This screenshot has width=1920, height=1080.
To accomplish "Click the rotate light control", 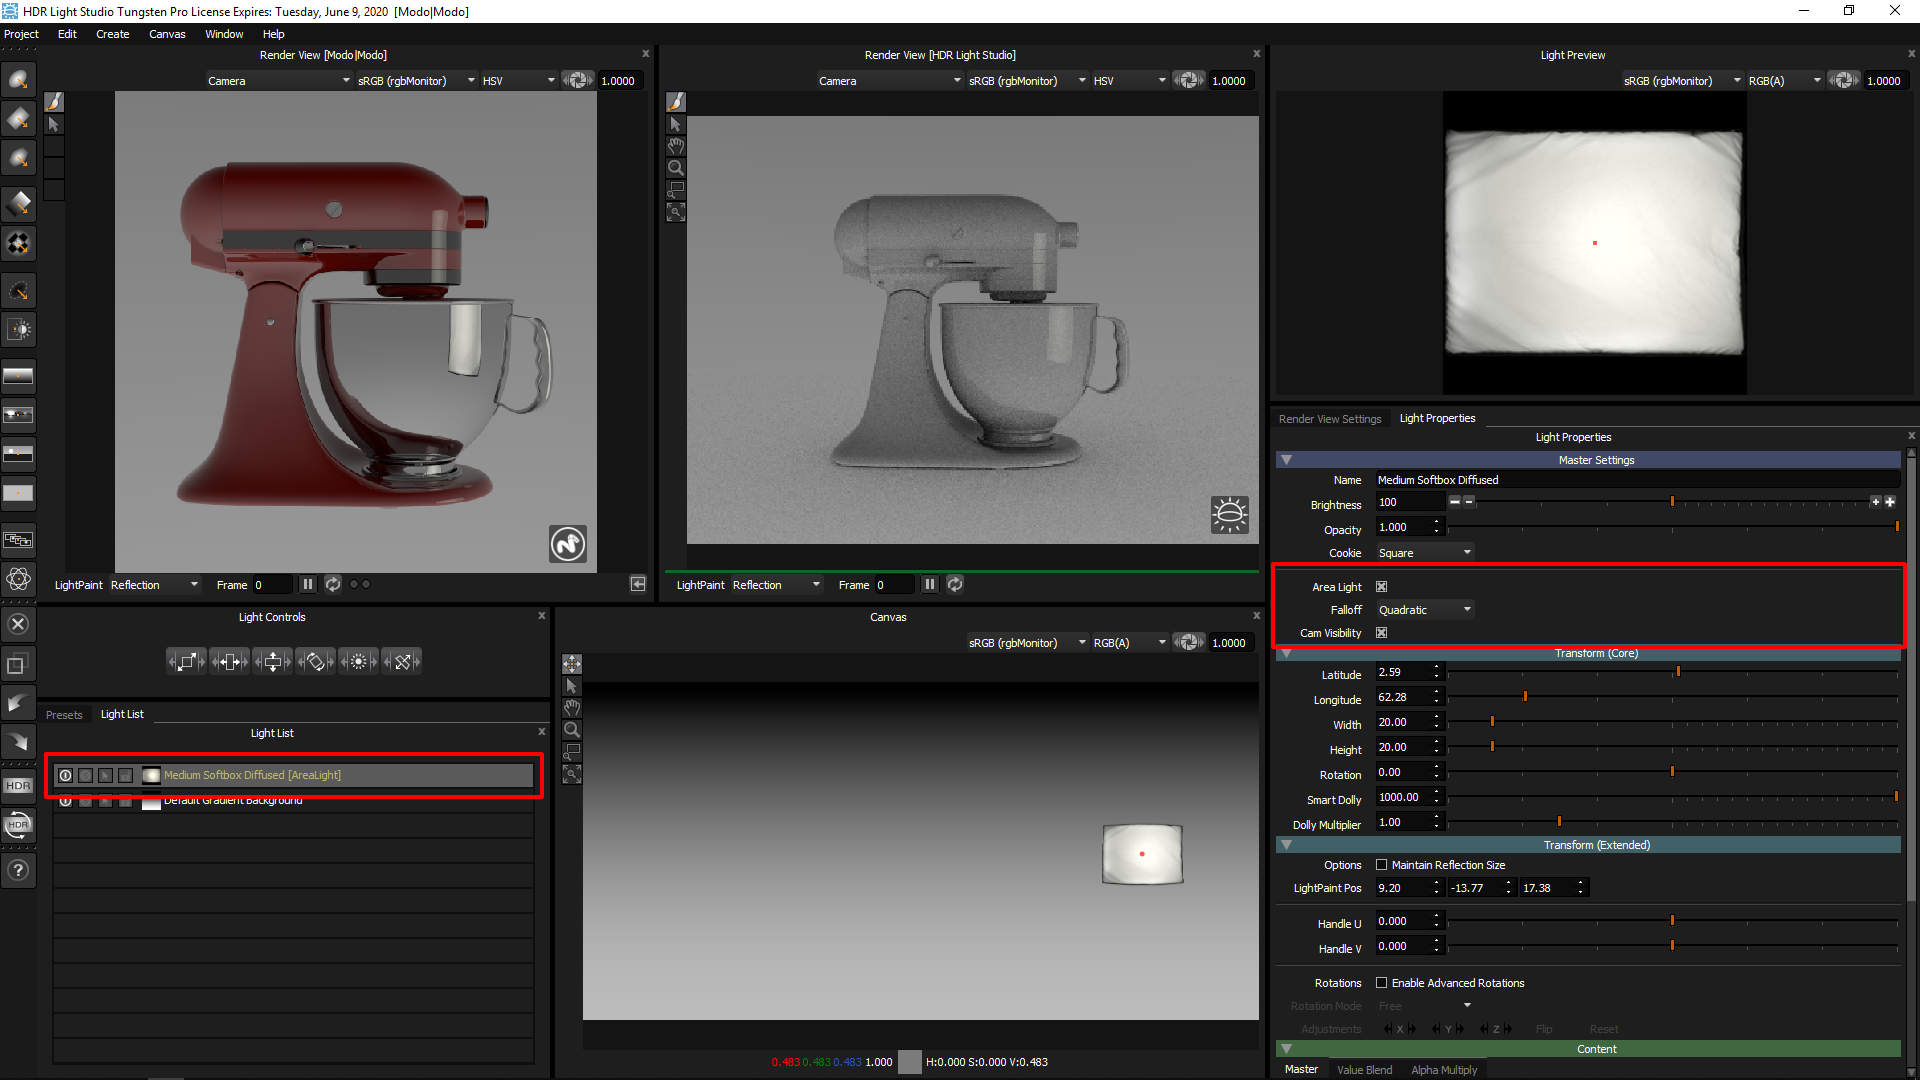I will [x=316, y=661].
